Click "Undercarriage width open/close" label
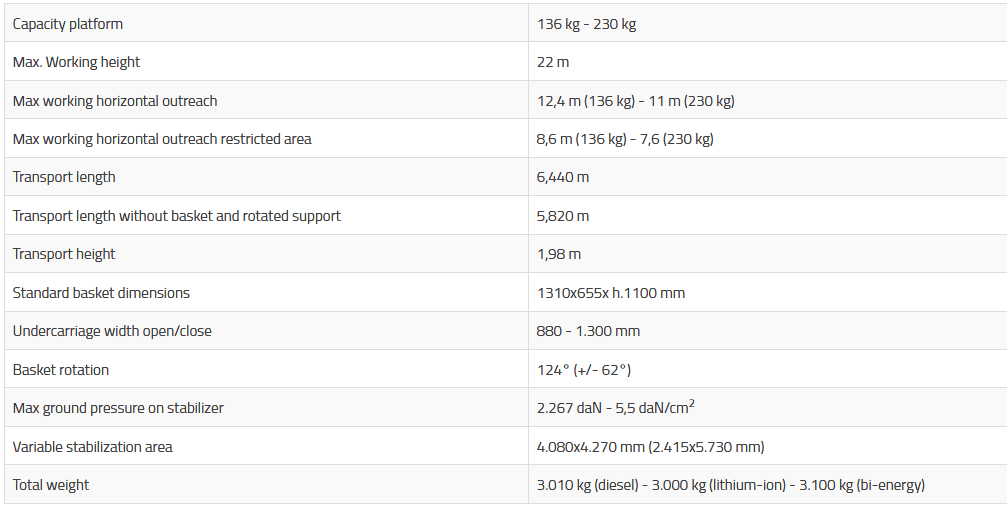Image resolution: width=1007 pixels, height=505 pixels. coord(112,331)
